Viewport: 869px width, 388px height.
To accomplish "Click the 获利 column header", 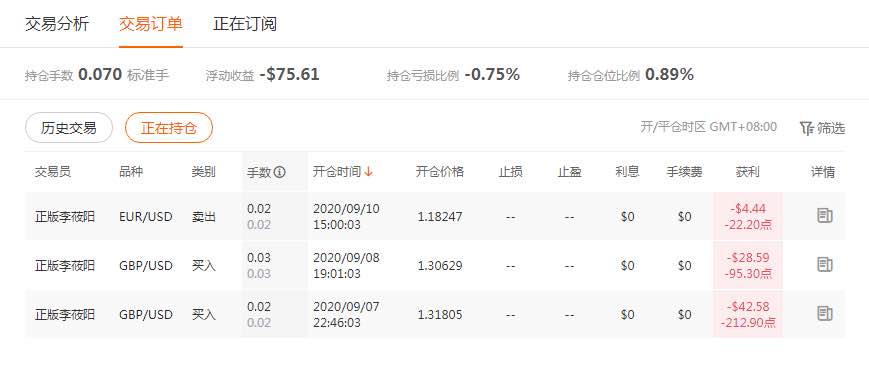I will [x=748, y=172].
